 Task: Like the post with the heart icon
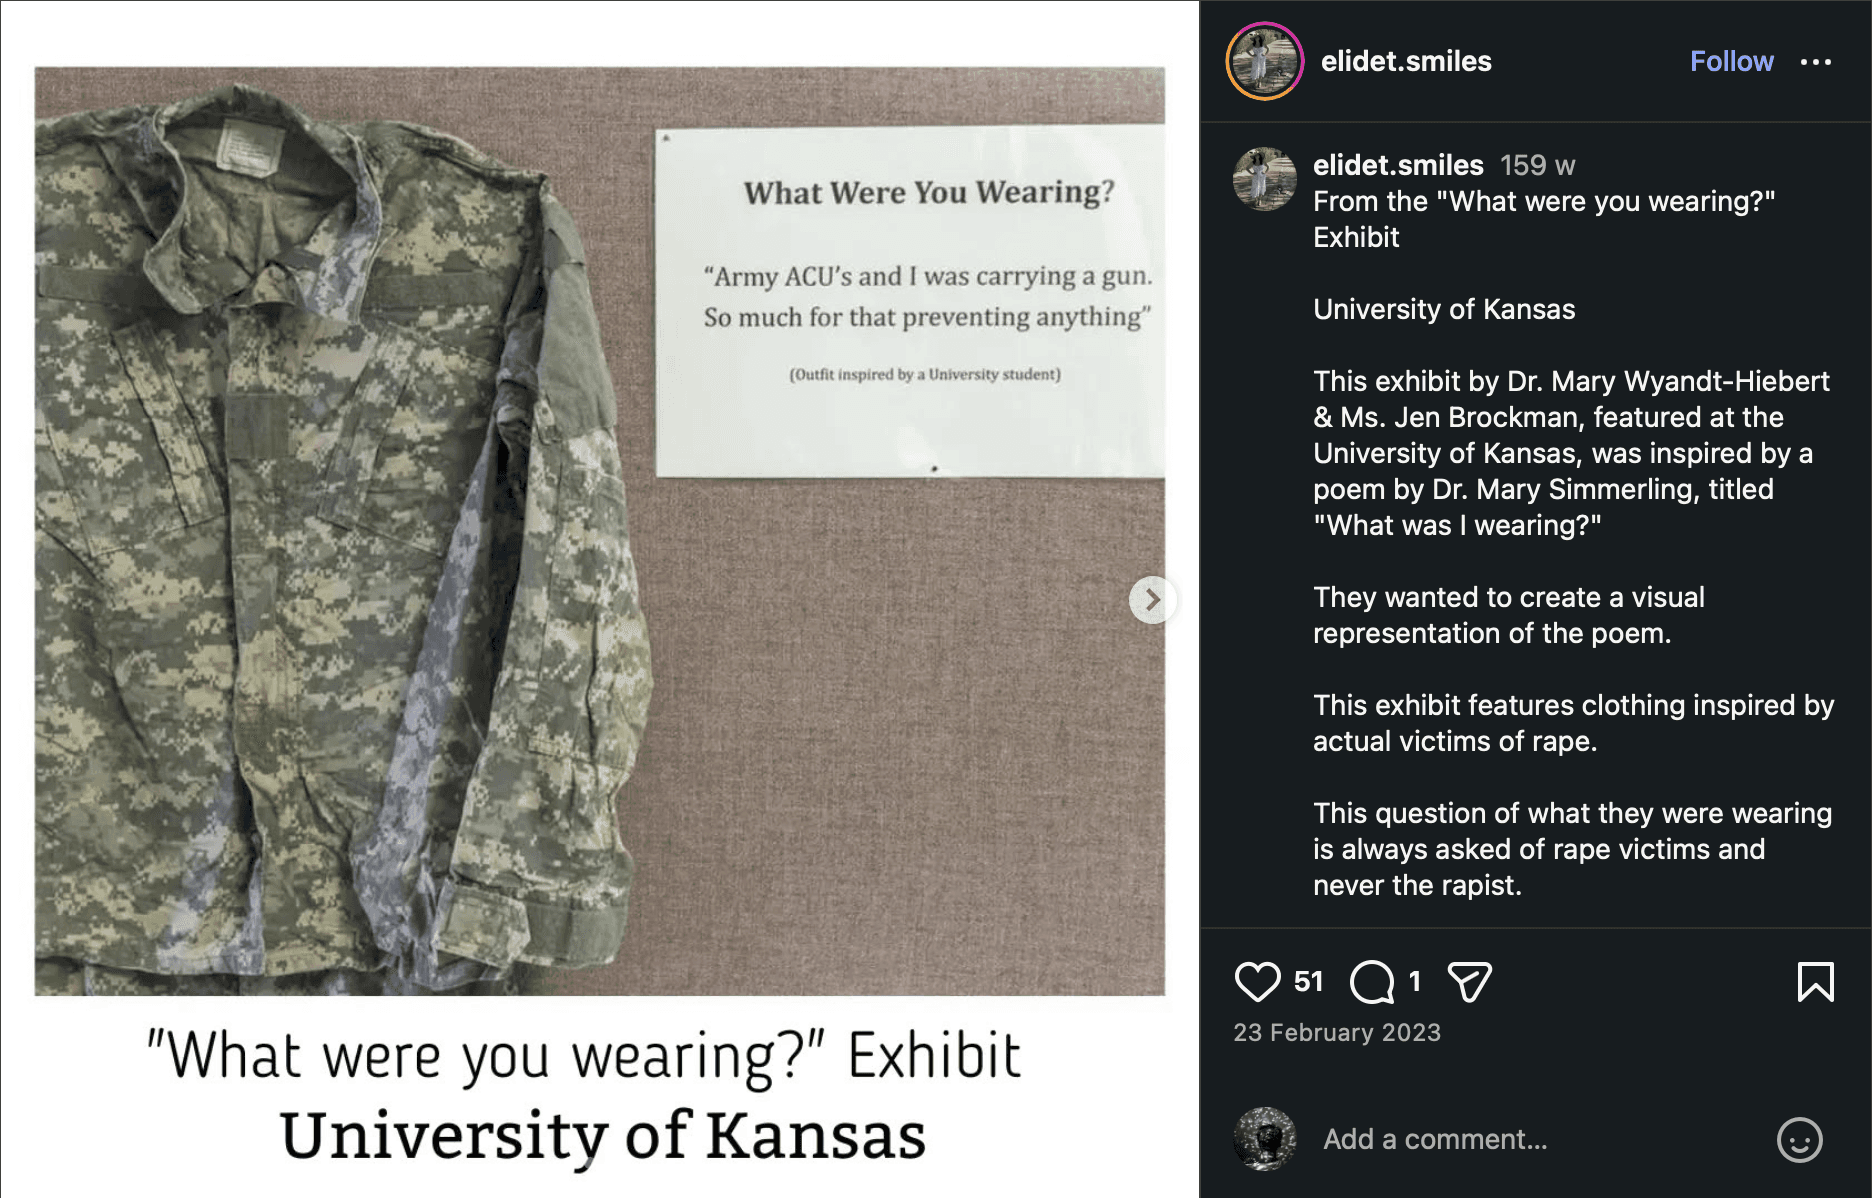pos(1257,982)
